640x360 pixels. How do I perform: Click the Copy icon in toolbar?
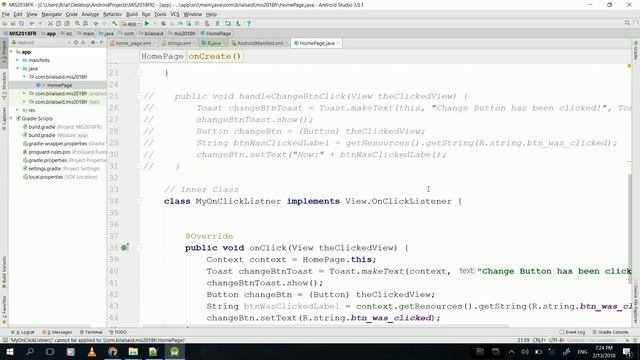click(x=58, y=24)
